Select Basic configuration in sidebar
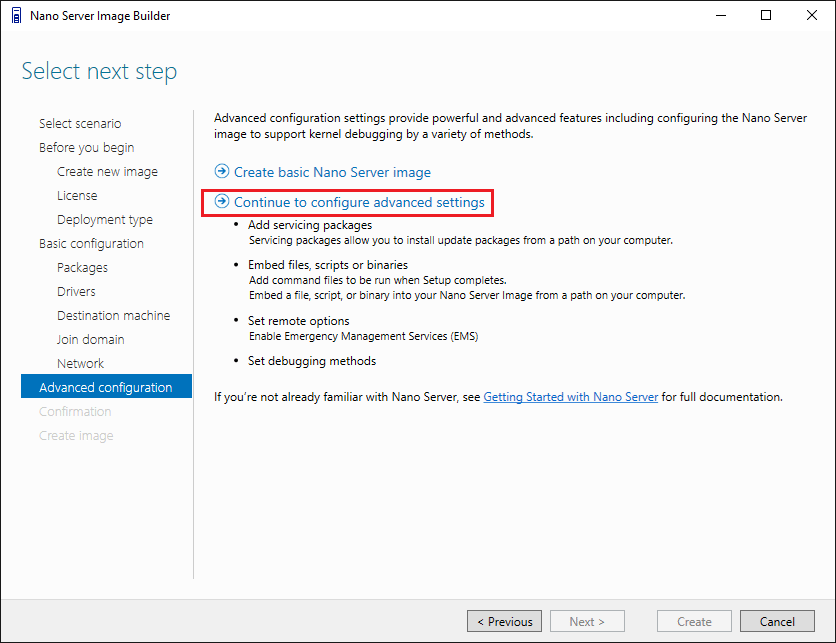Image resolution: width=836 pixels, height=643 pixels. point(91,243)
